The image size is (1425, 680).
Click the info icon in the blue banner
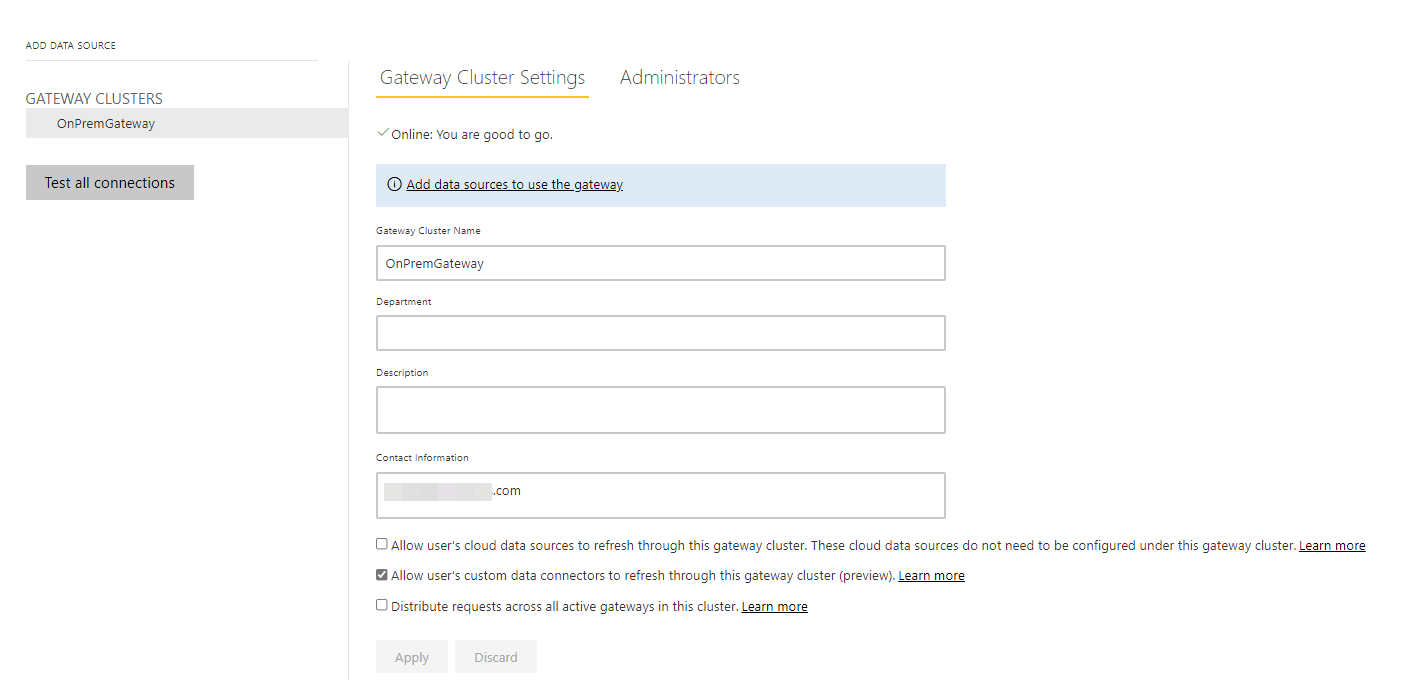pyautogui.click(x=395, y=185)
